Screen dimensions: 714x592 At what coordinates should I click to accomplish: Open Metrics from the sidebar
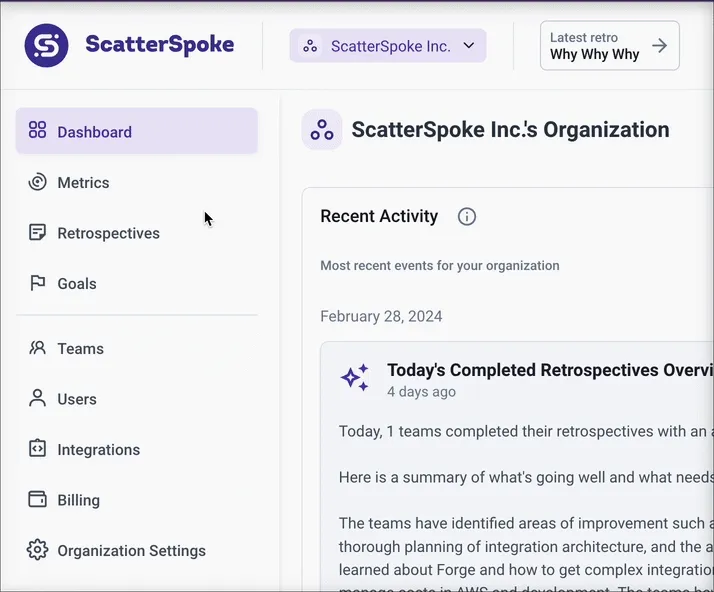pos(137,183)
